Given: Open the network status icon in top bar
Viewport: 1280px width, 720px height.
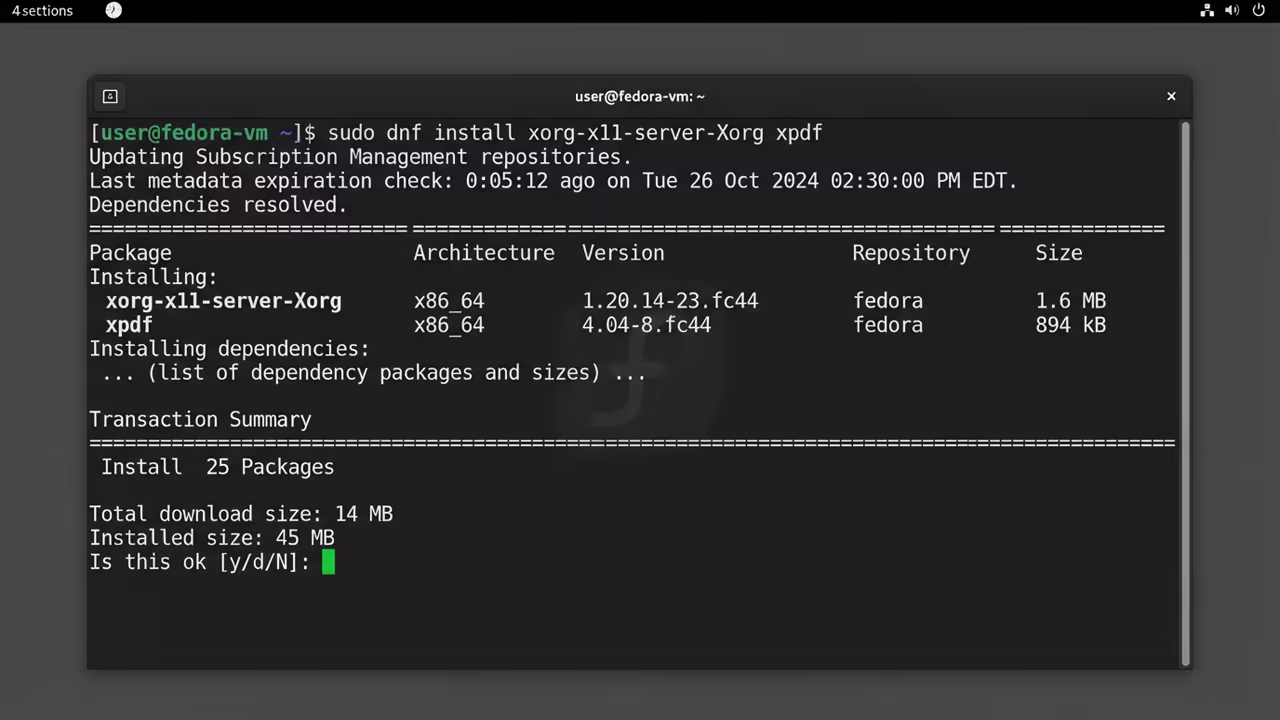Looking at the screenshot, I should (1207, 10).
